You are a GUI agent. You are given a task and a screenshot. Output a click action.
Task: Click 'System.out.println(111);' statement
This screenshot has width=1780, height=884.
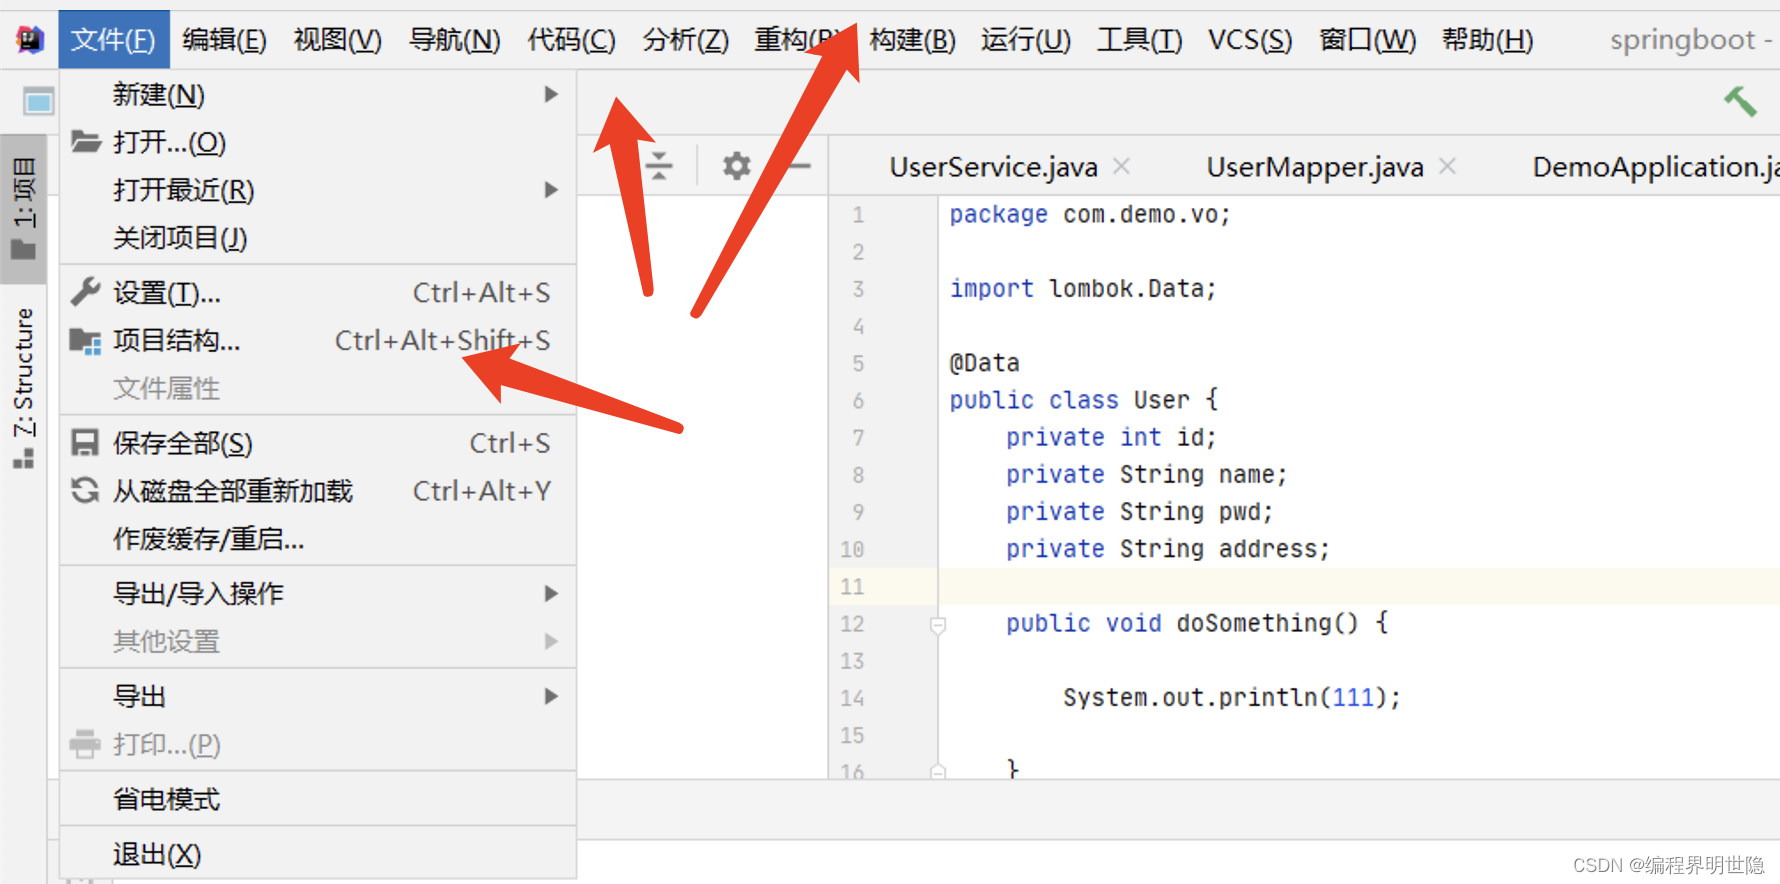[x=1232, y=697]
